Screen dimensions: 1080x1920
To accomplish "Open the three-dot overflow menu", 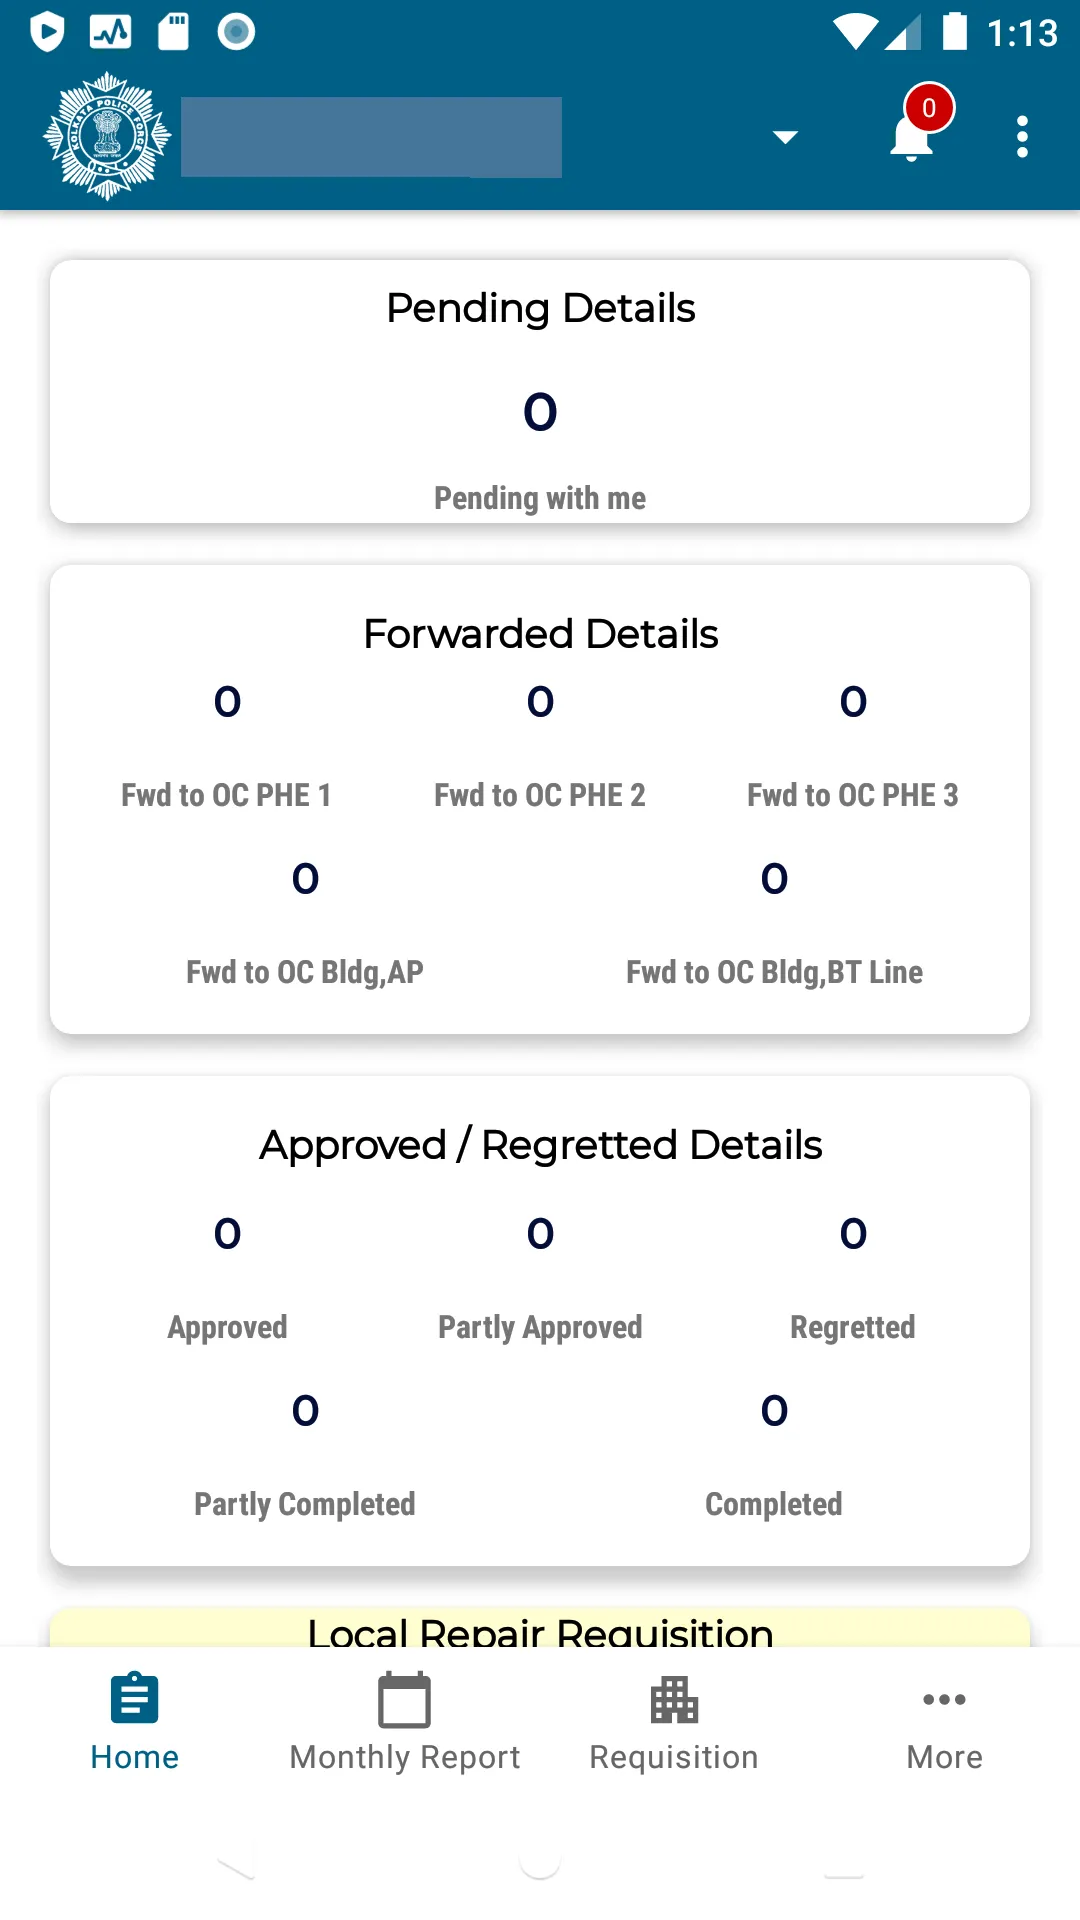I will point(1022,137).
